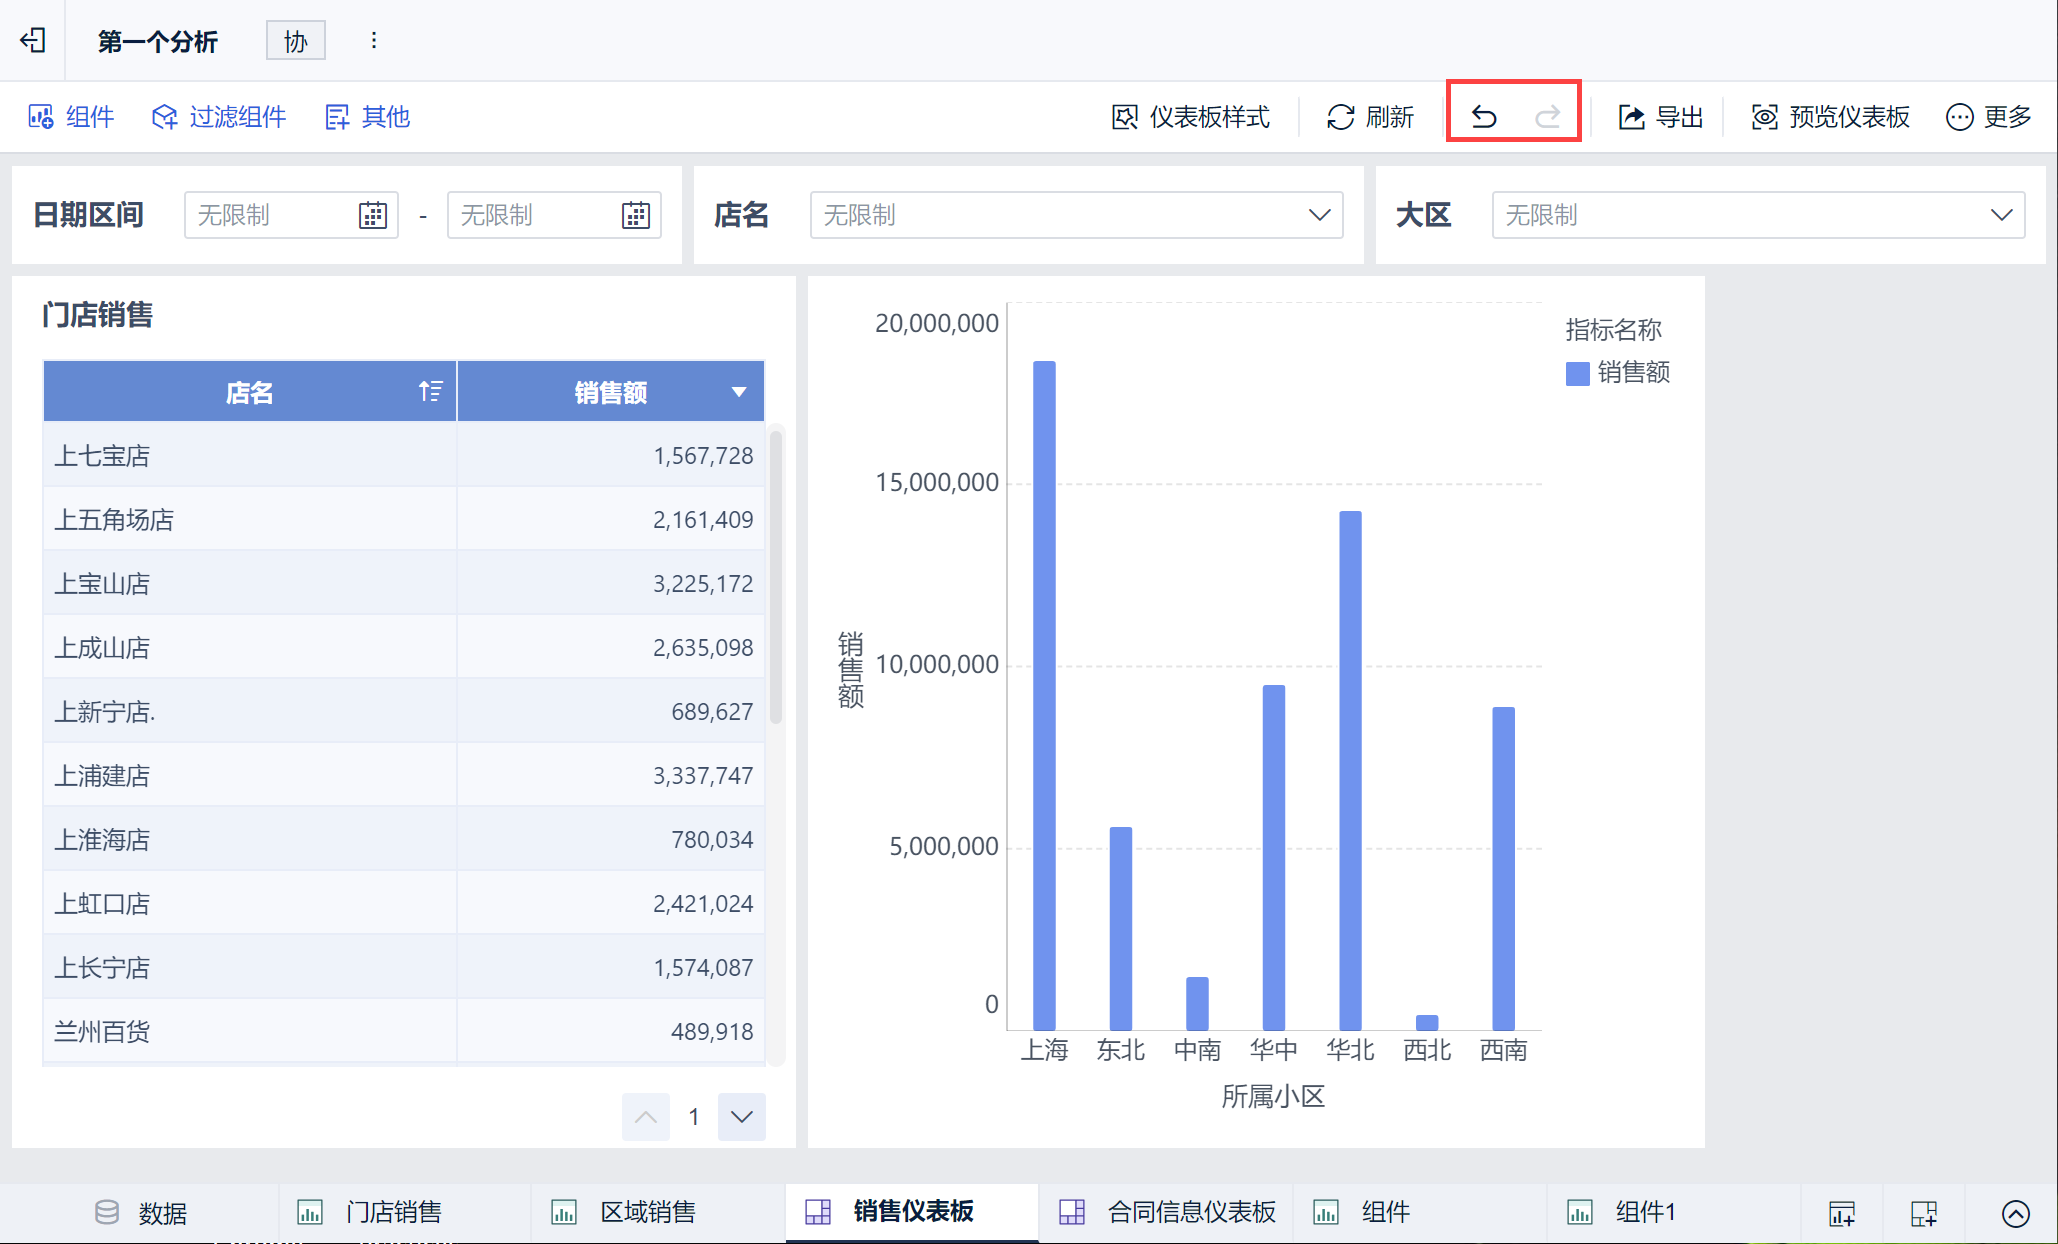Image resolution: width=2058 pixels, height=1244 pixels.
Task: Click the collapse circle arrow at bottom right
Action: [x=2015, y=1213]
